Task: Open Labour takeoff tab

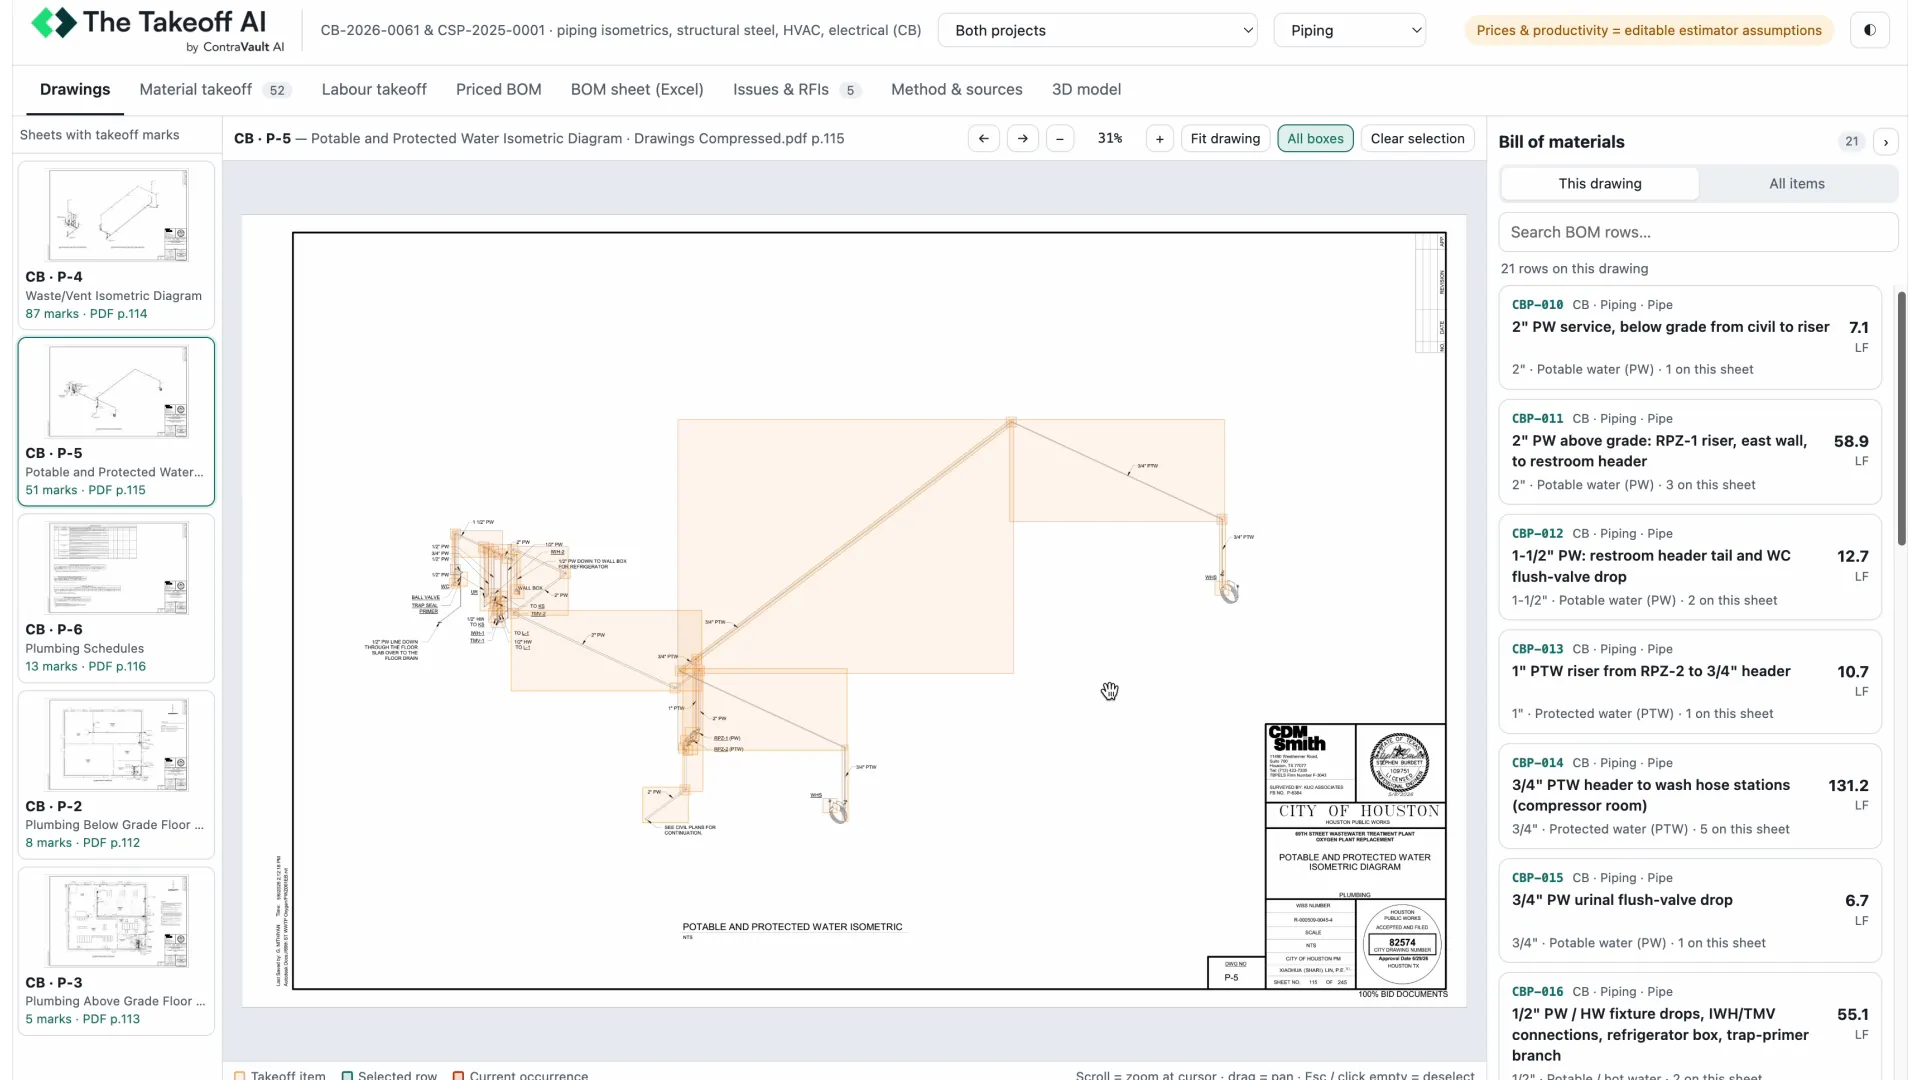Action: [374, 89]
